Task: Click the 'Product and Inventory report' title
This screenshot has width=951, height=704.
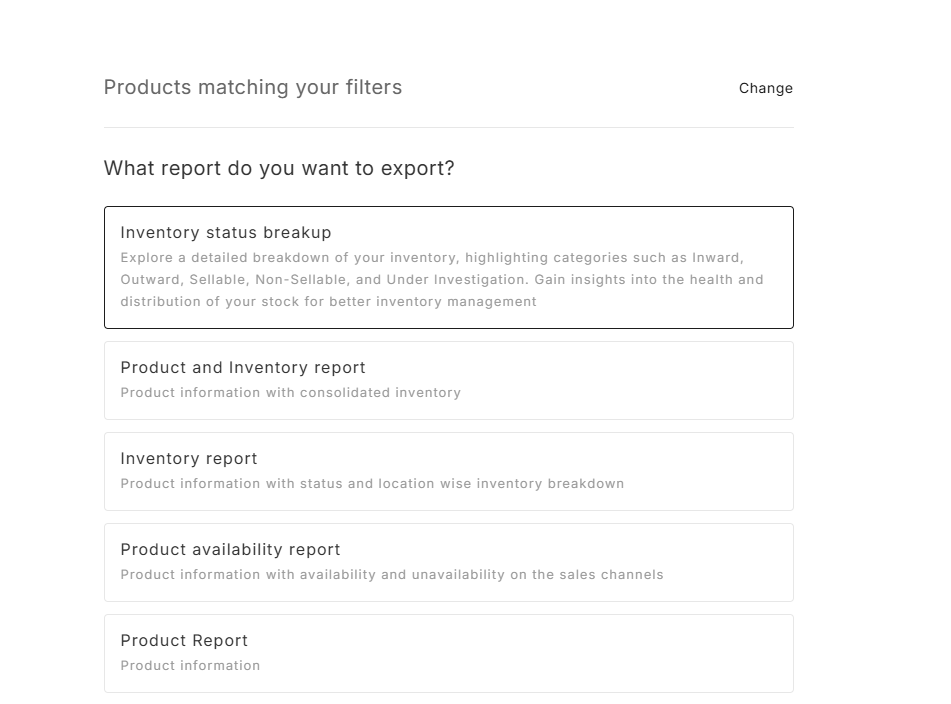Action: tap(243, 367)
